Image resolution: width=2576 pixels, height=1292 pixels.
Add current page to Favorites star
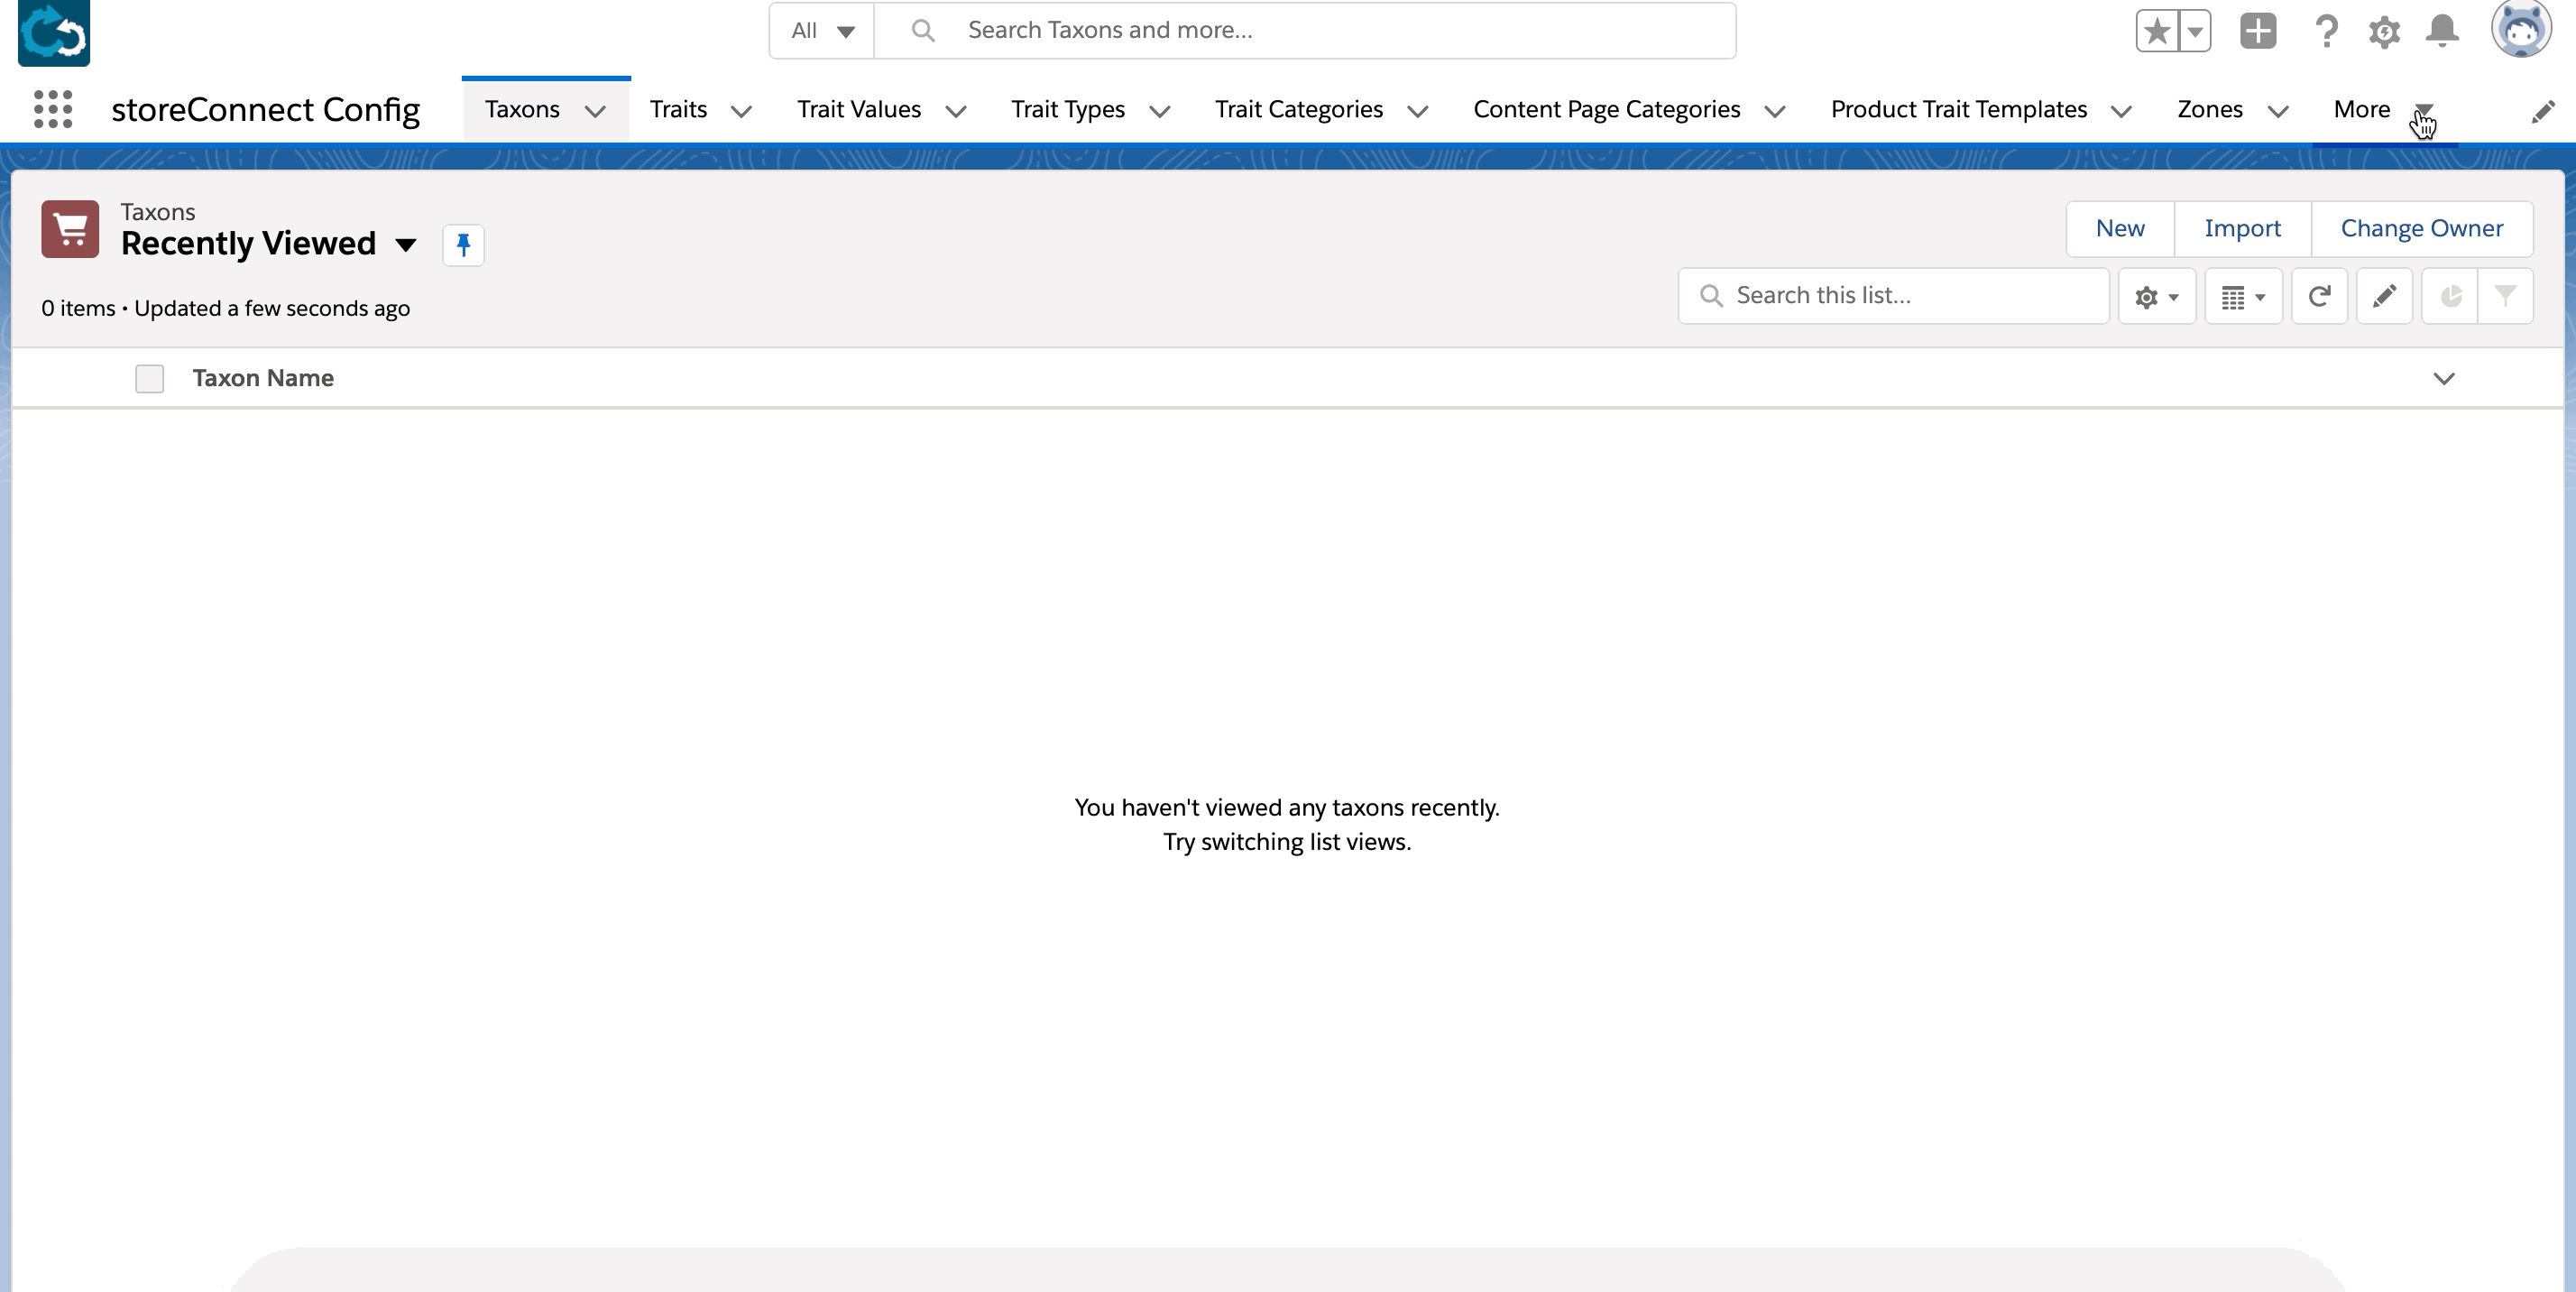coord(2156,31)
